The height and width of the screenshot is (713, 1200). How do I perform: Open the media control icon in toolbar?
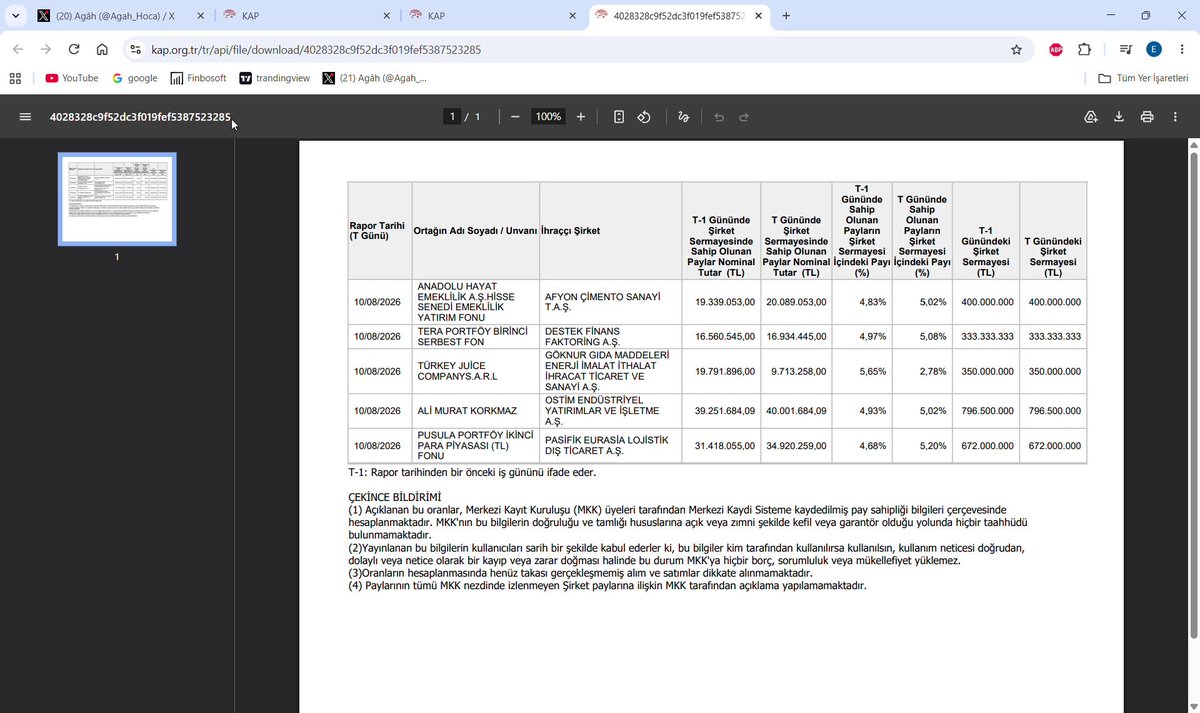point(1126,49)
